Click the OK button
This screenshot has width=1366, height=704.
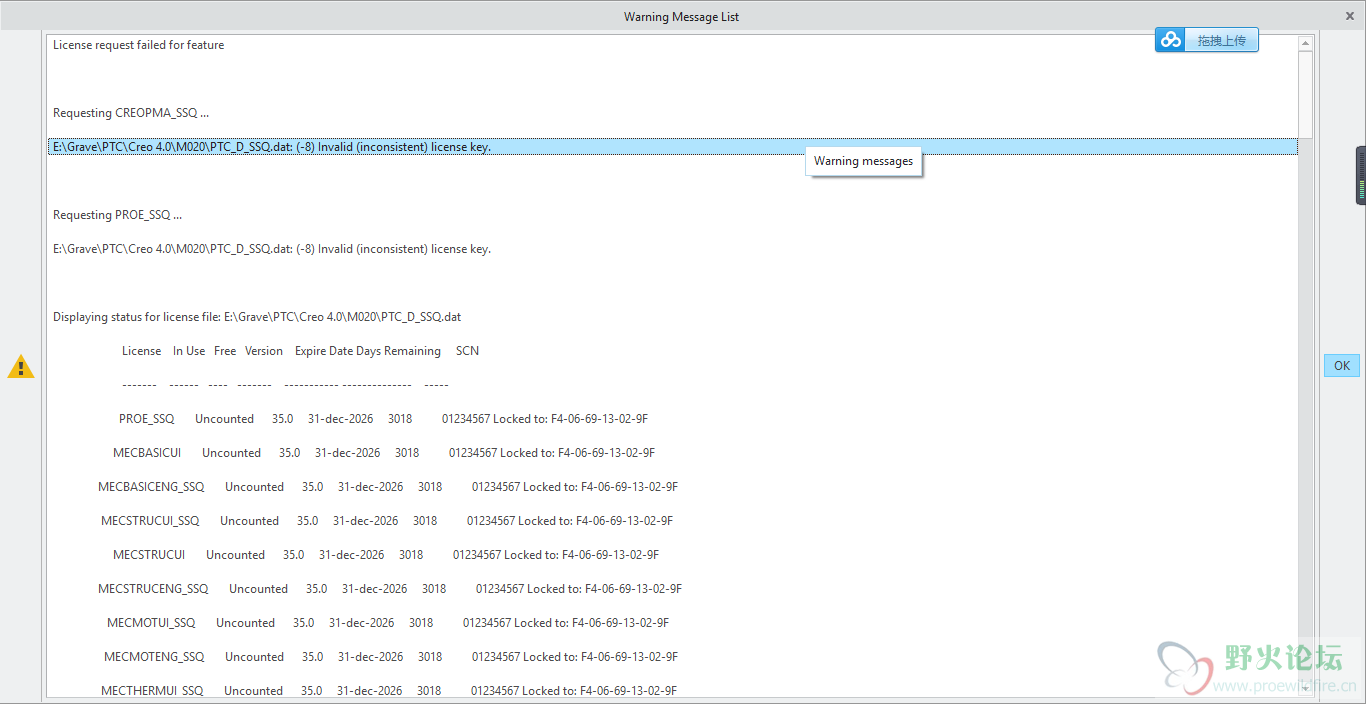point(1341,365)
